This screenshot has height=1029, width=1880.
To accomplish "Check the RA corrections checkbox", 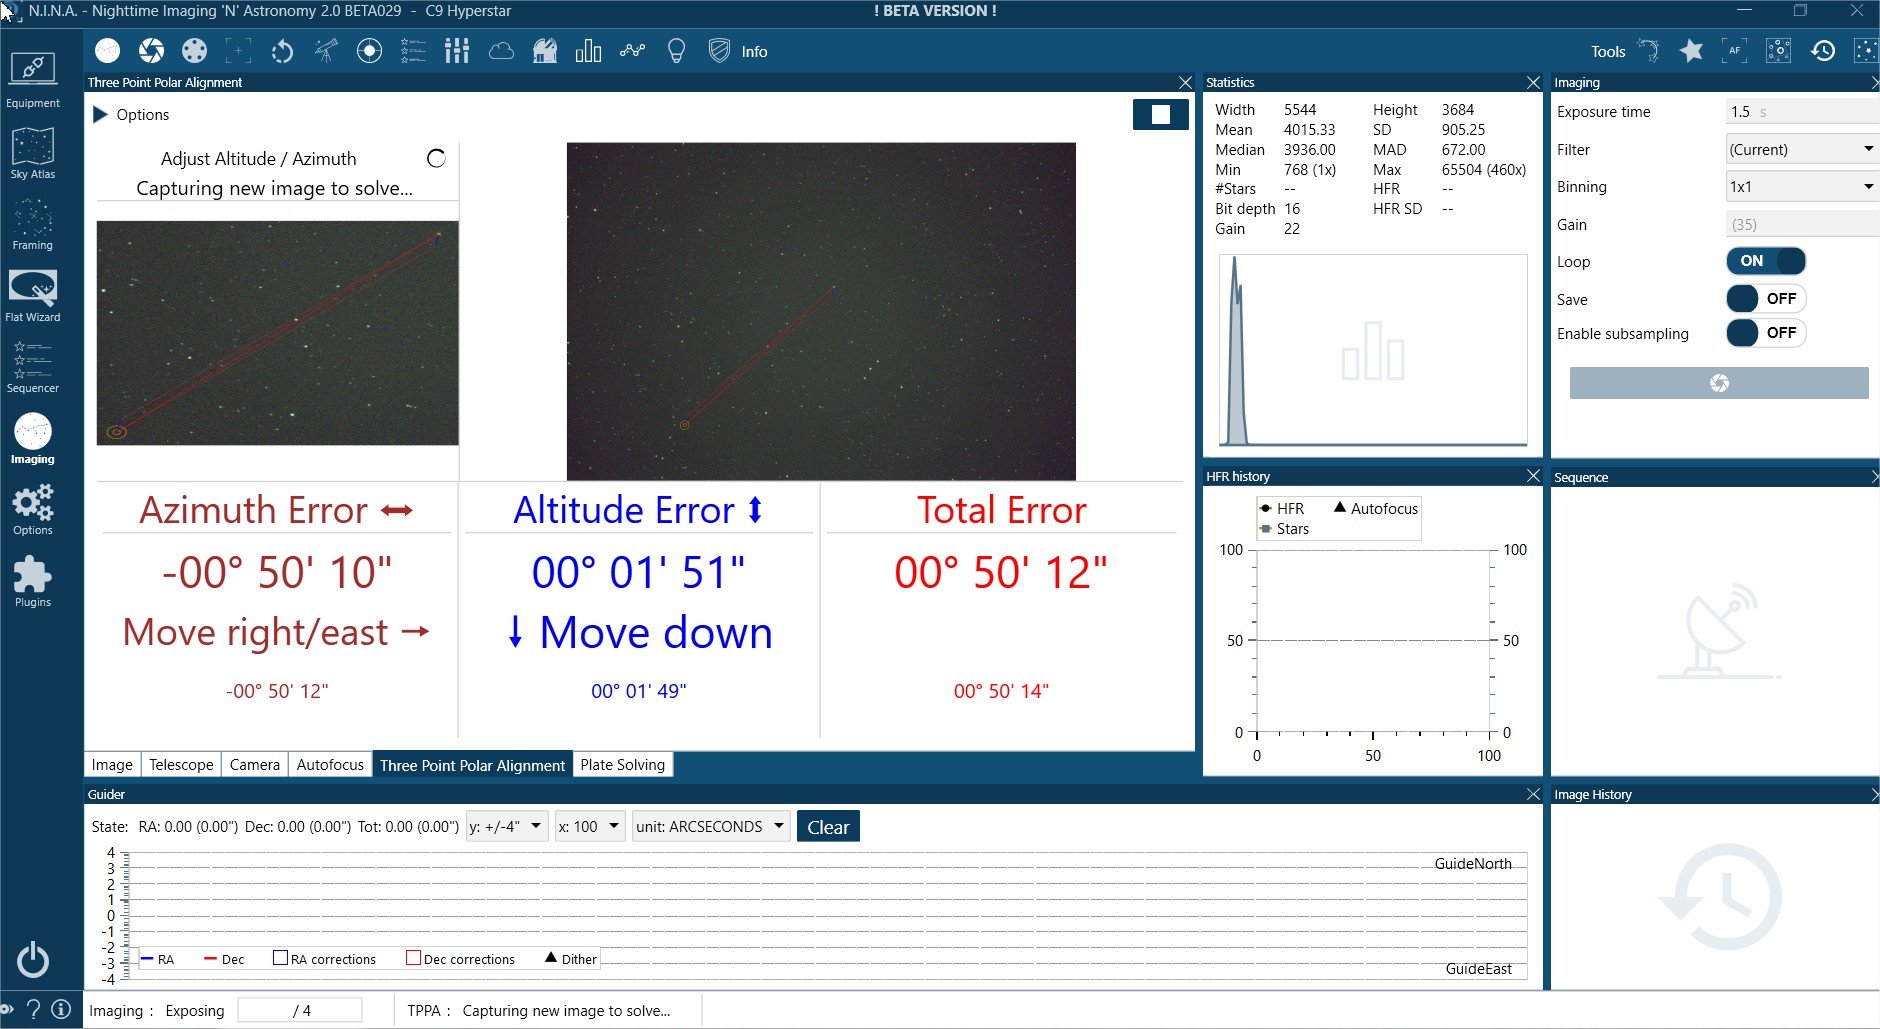I will click(x=281, y=958).
